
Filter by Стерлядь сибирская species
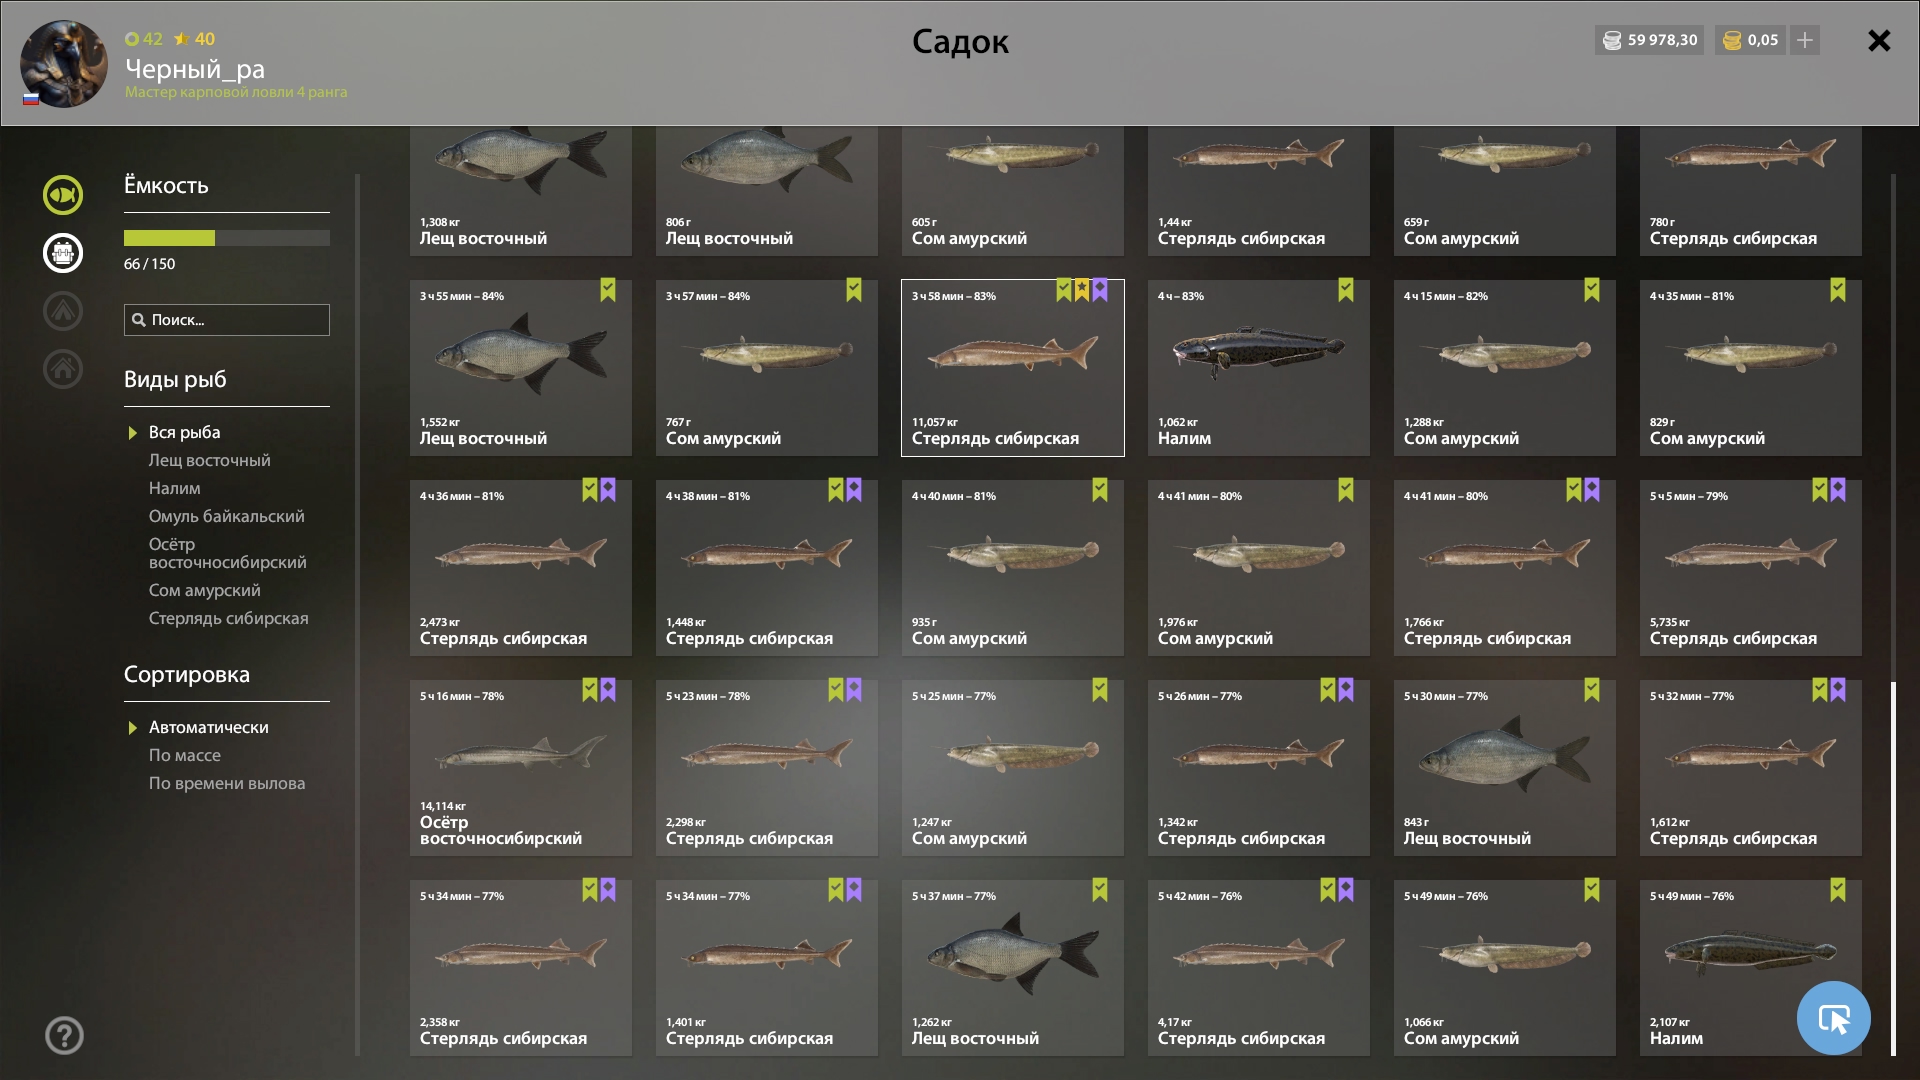(x=229, y=618)
